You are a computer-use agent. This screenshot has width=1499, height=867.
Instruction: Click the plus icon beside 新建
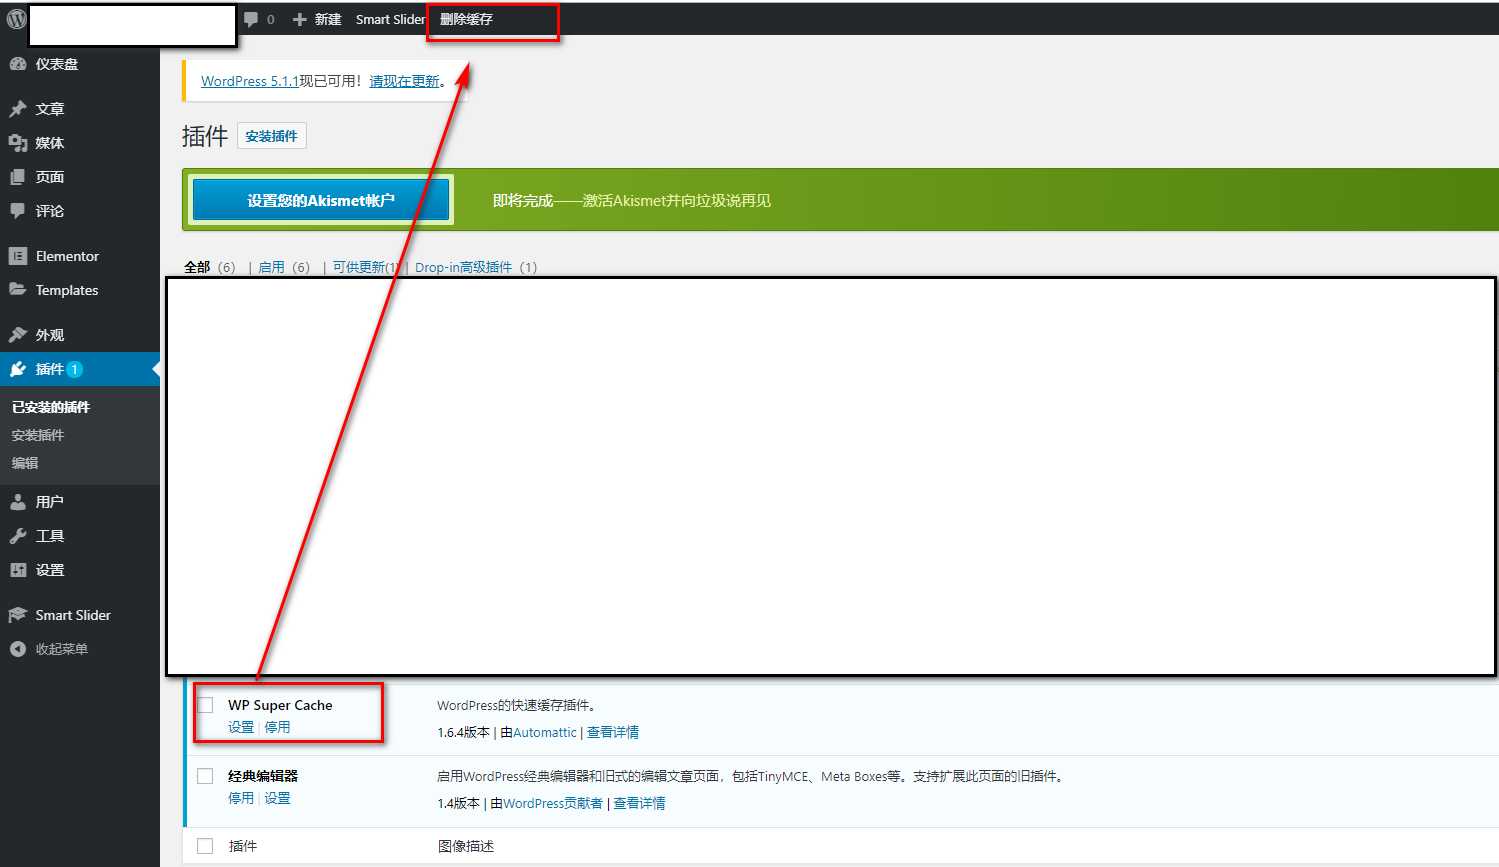299,19
